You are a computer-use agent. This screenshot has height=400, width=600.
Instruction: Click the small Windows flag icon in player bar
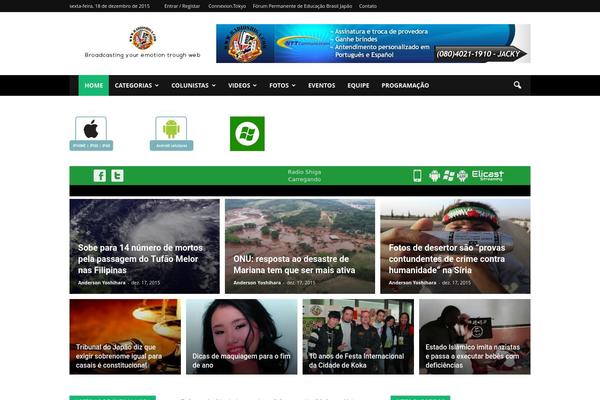tap(448, 176)
